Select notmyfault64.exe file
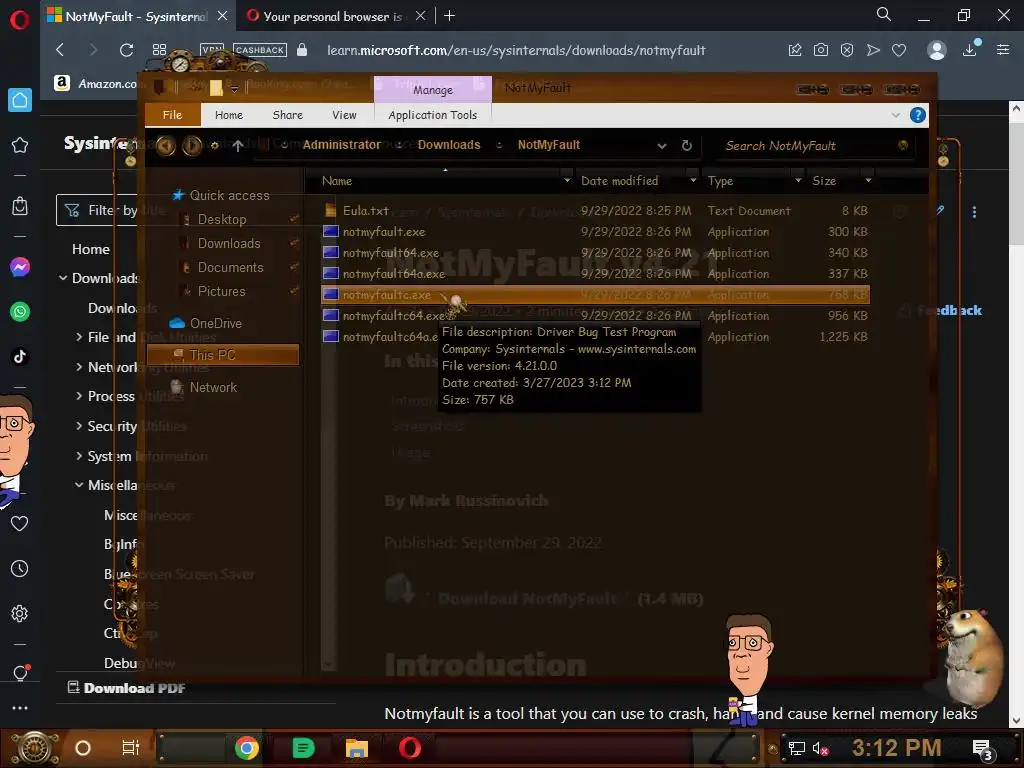 596,253
